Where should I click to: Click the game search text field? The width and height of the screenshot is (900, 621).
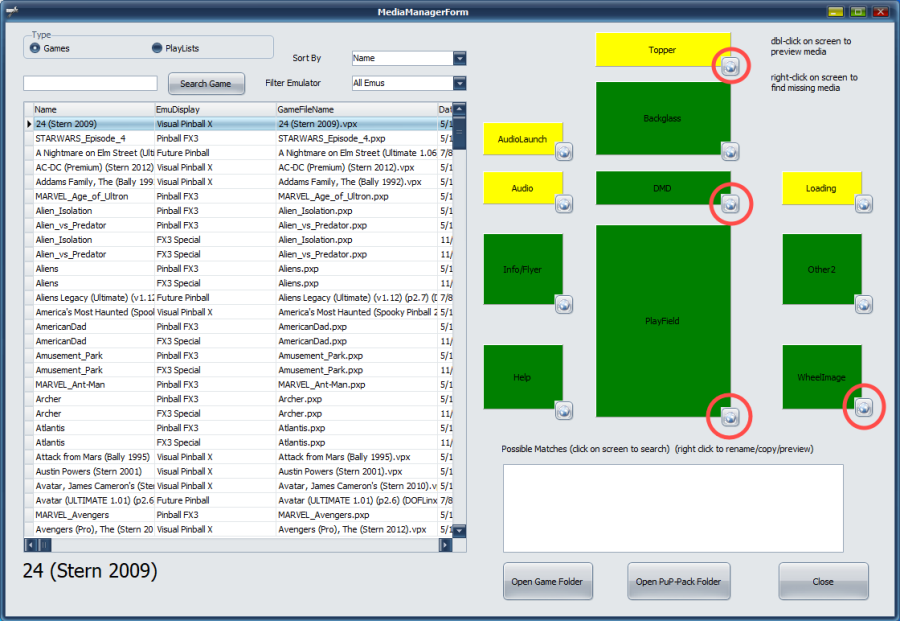(90, 84)
